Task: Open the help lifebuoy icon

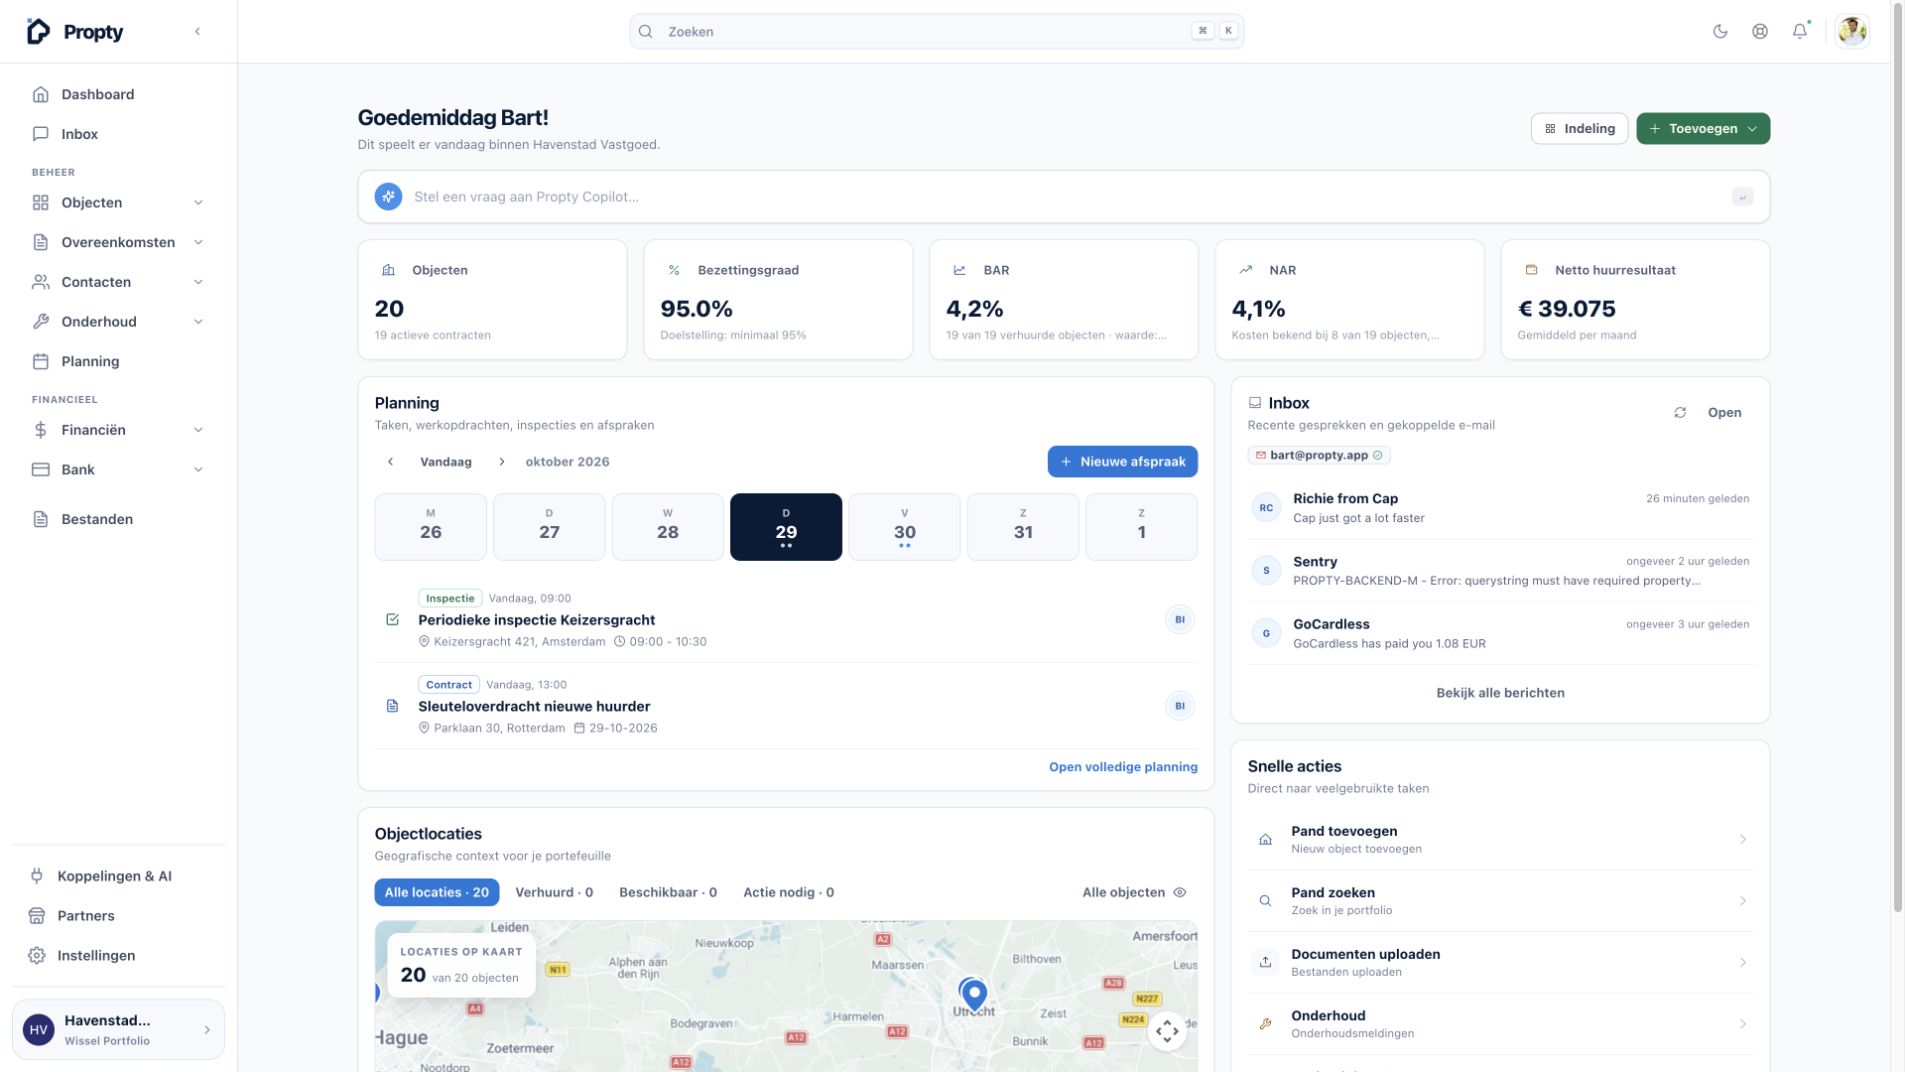Action: click(x=1760, y=31)
